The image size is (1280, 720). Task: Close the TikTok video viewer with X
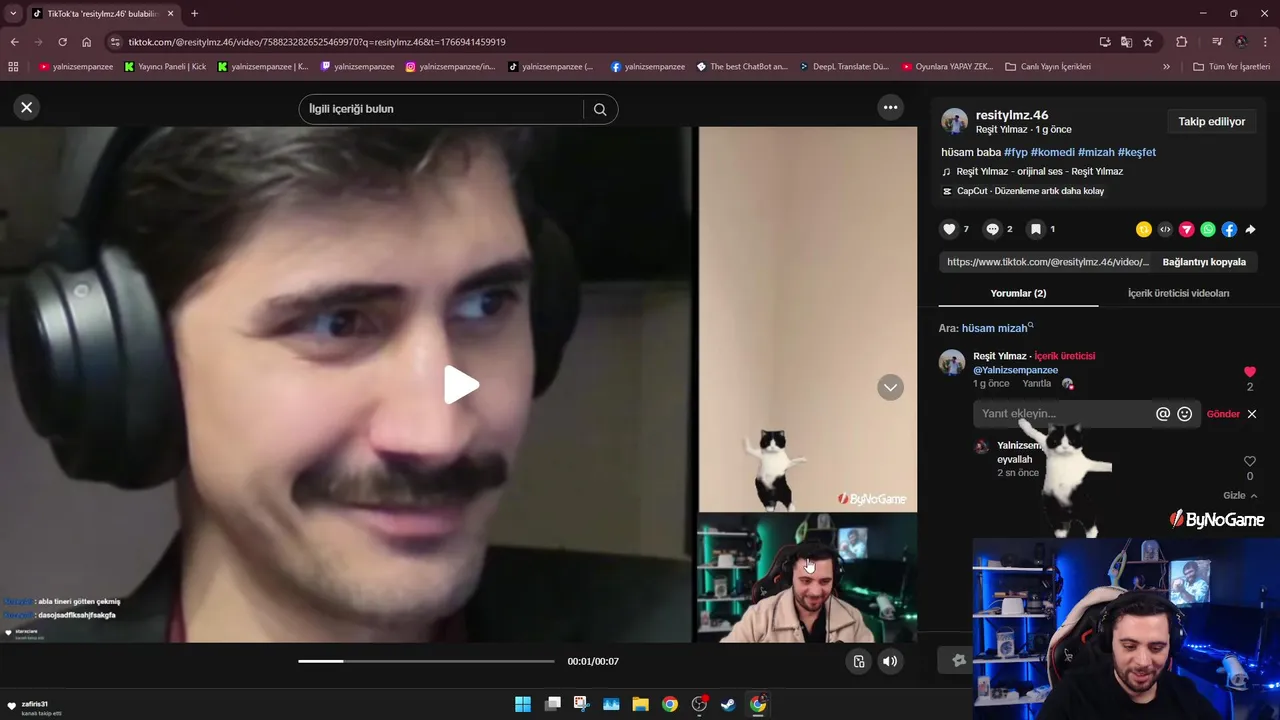tap(27, 107)
